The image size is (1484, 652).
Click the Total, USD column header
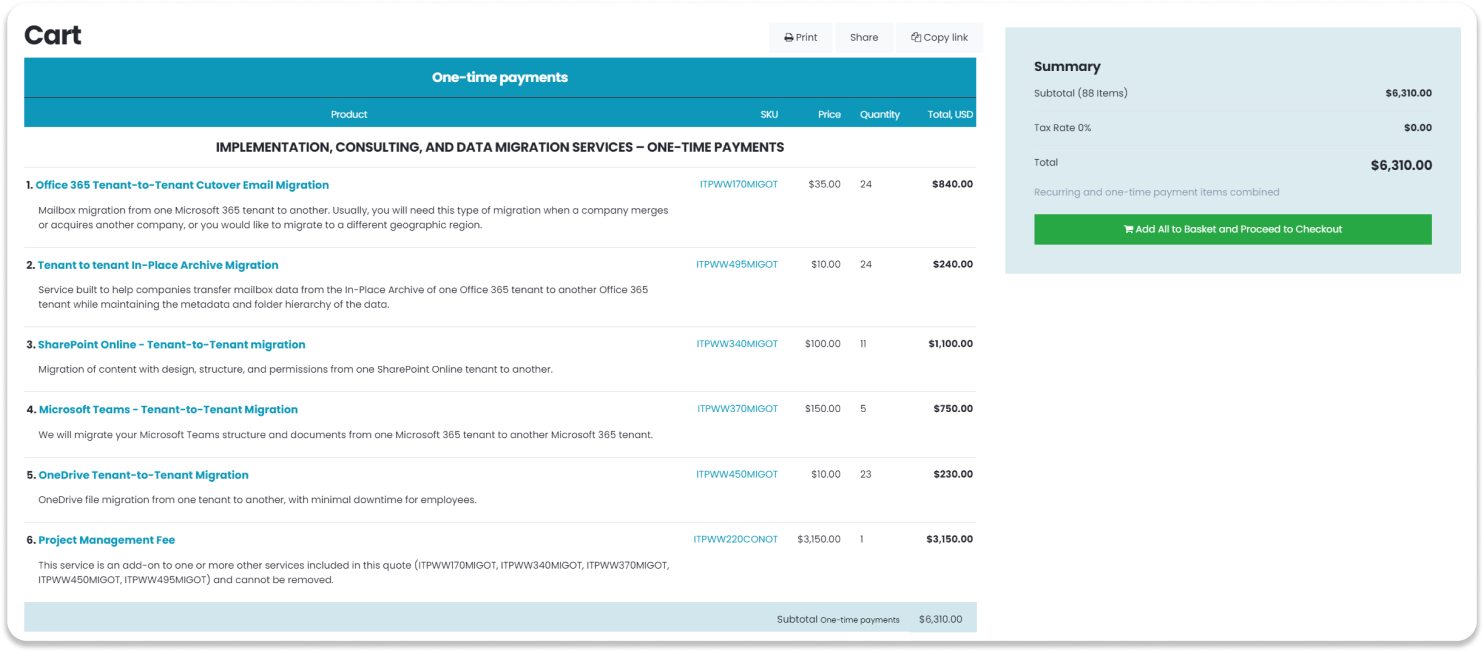tap(950, 114)
